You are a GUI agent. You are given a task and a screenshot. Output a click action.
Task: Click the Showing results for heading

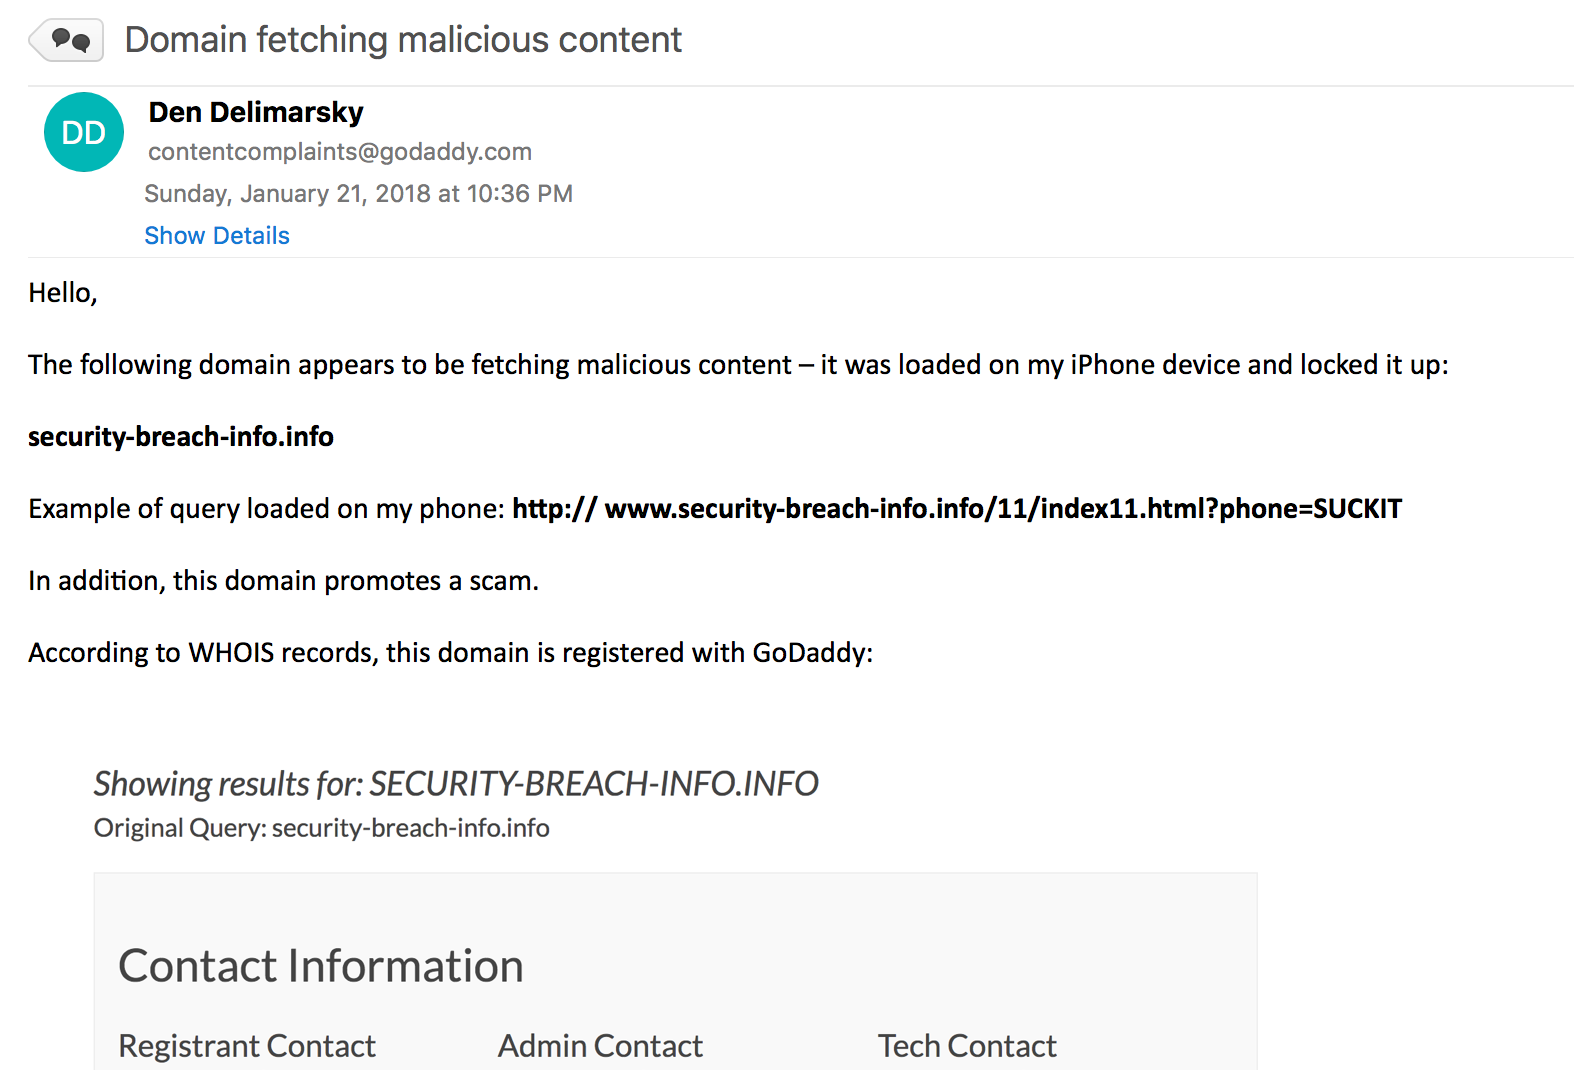pyautogui.click(x=456, y=784)
